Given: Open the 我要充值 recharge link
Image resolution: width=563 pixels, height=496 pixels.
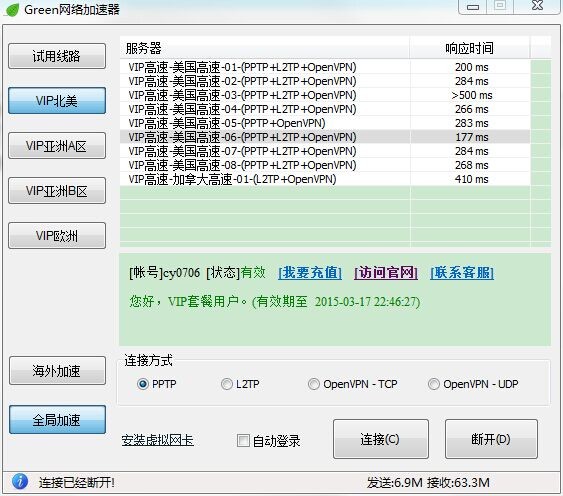Looking at the screenshot, I should (310, 273).
